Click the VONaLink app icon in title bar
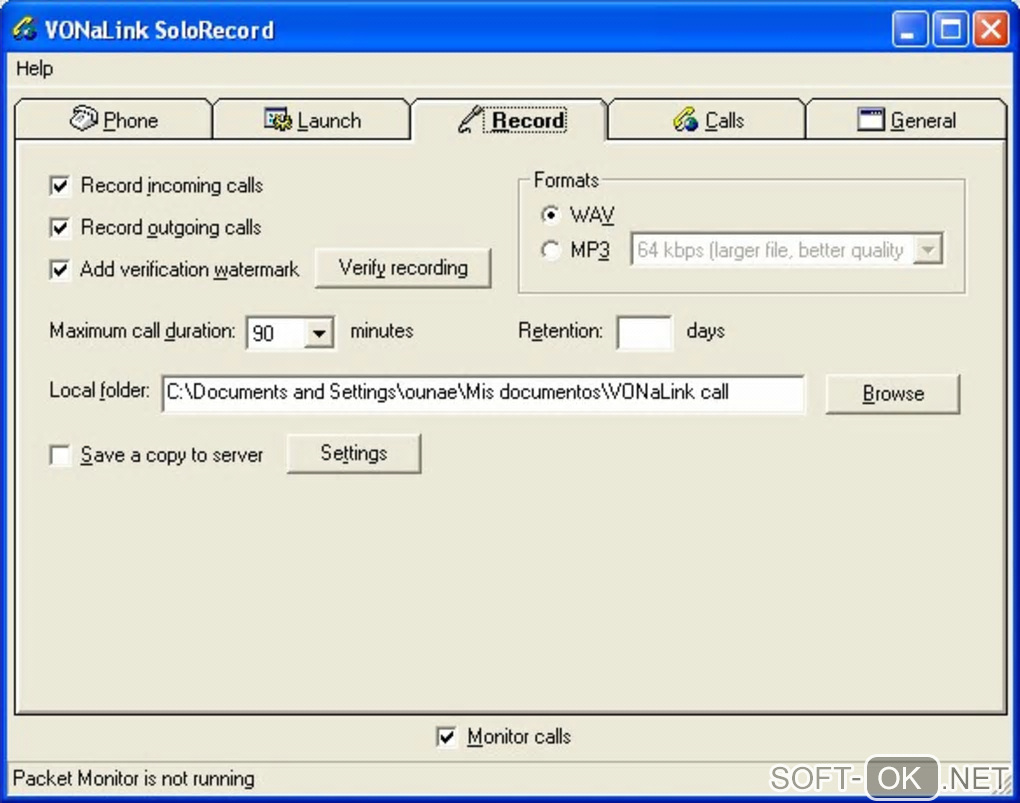This screenshot has height=803, width=1020. (25, 29)
